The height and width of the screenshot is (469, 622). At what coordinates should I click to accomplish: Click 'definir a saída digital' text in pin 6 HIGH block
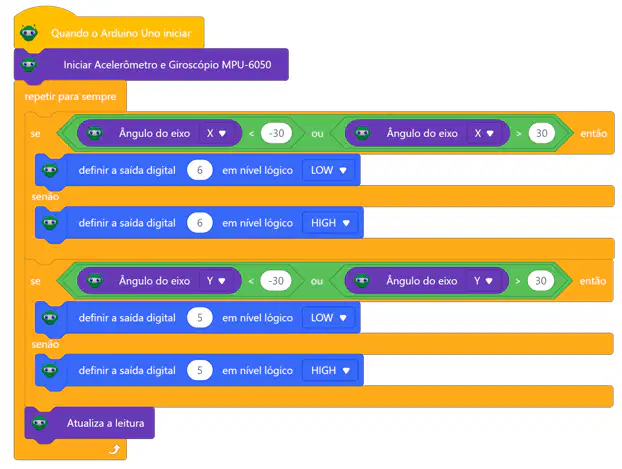coord(127,223)
